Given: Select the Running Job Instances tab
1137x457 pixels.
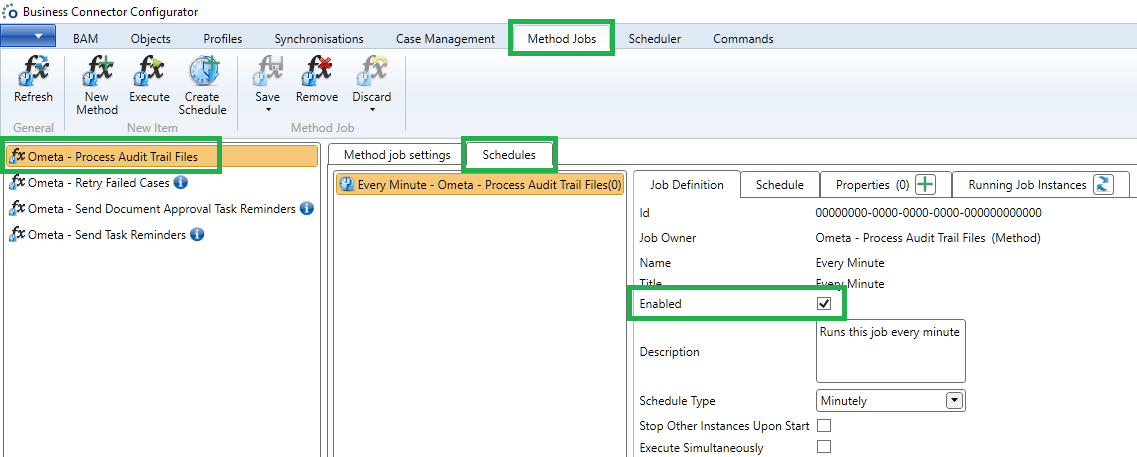Looking at the screenshot, I should pos(1028,185).
